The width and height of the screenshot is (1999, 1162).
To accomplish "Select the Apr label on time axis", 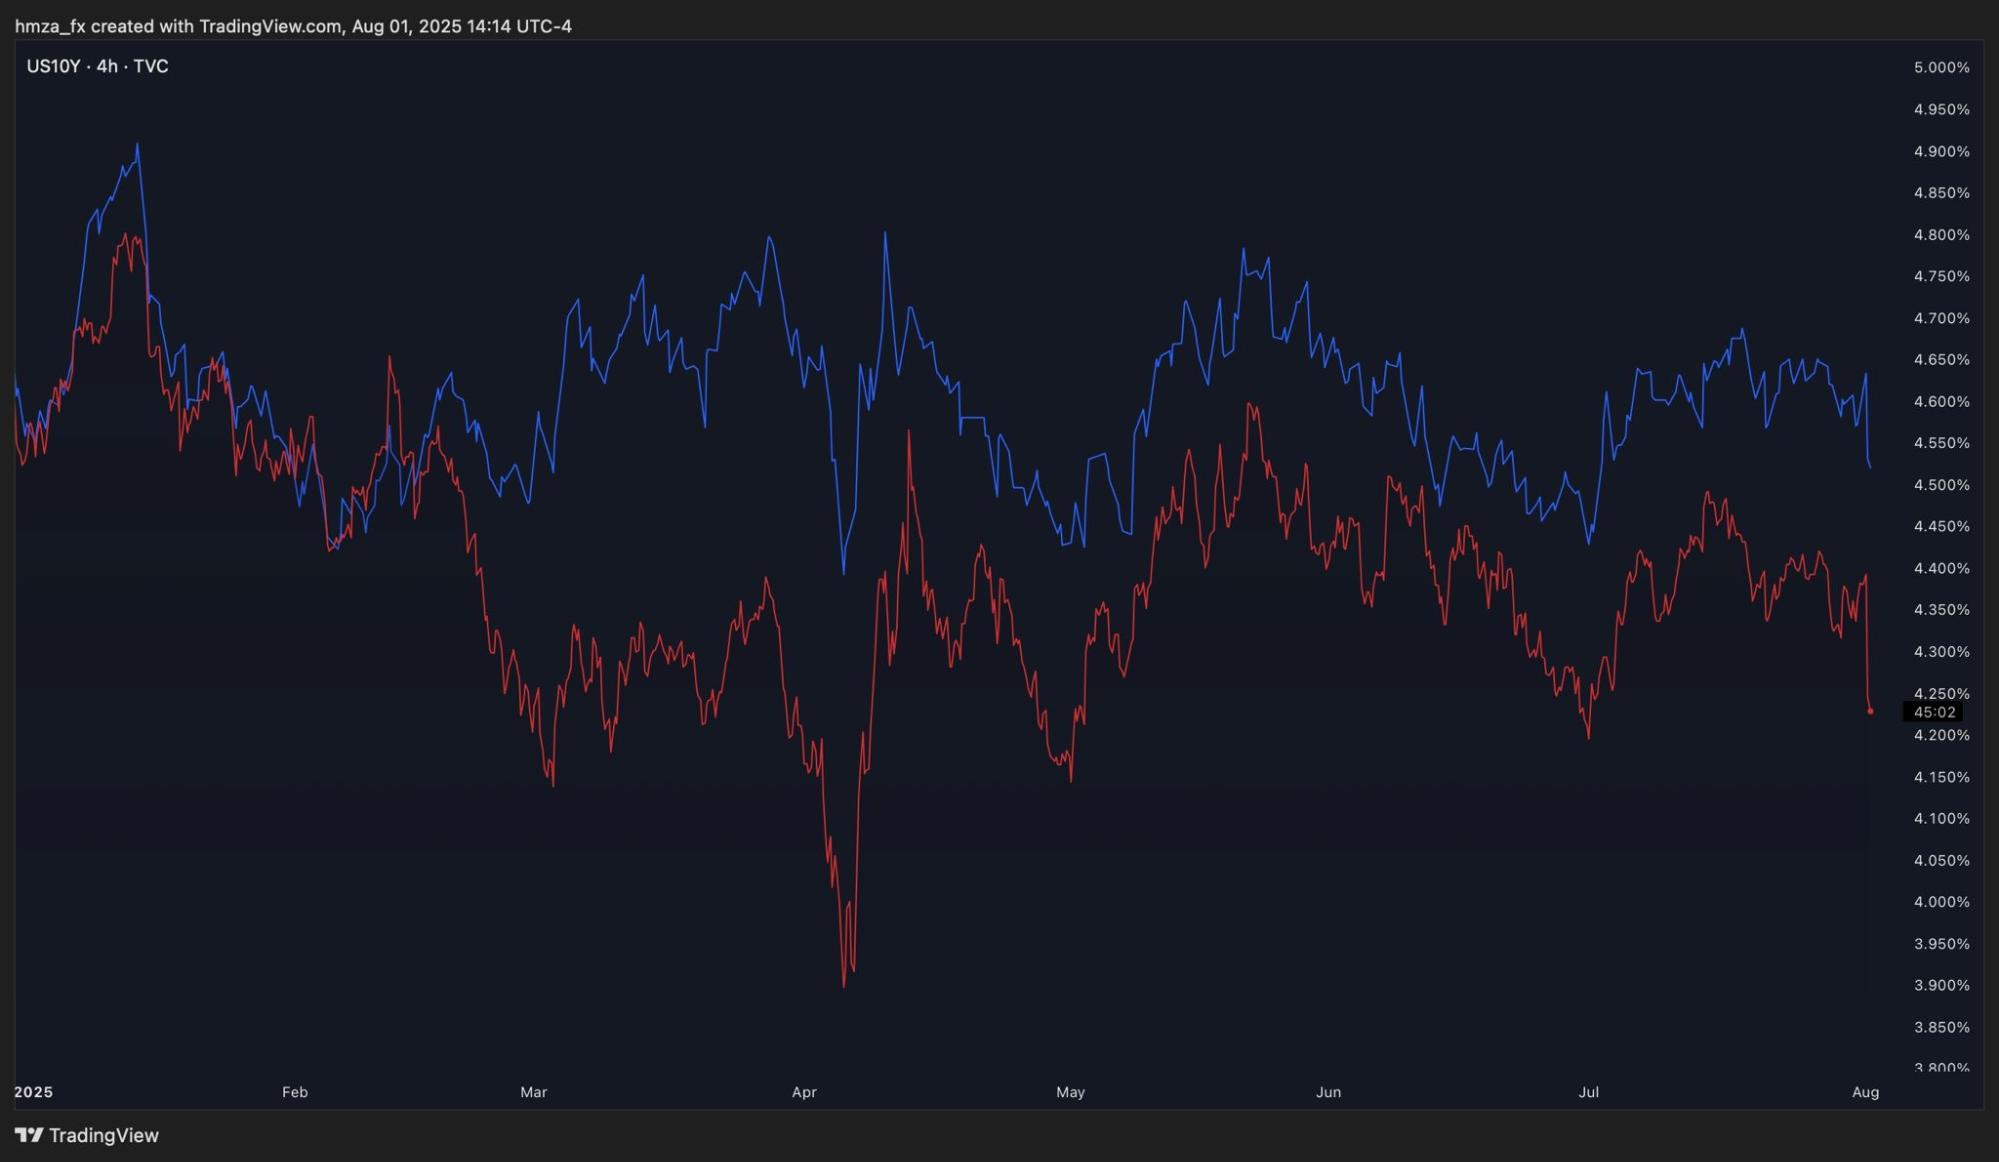I will pyautogui.click(x=804, y=1092).
